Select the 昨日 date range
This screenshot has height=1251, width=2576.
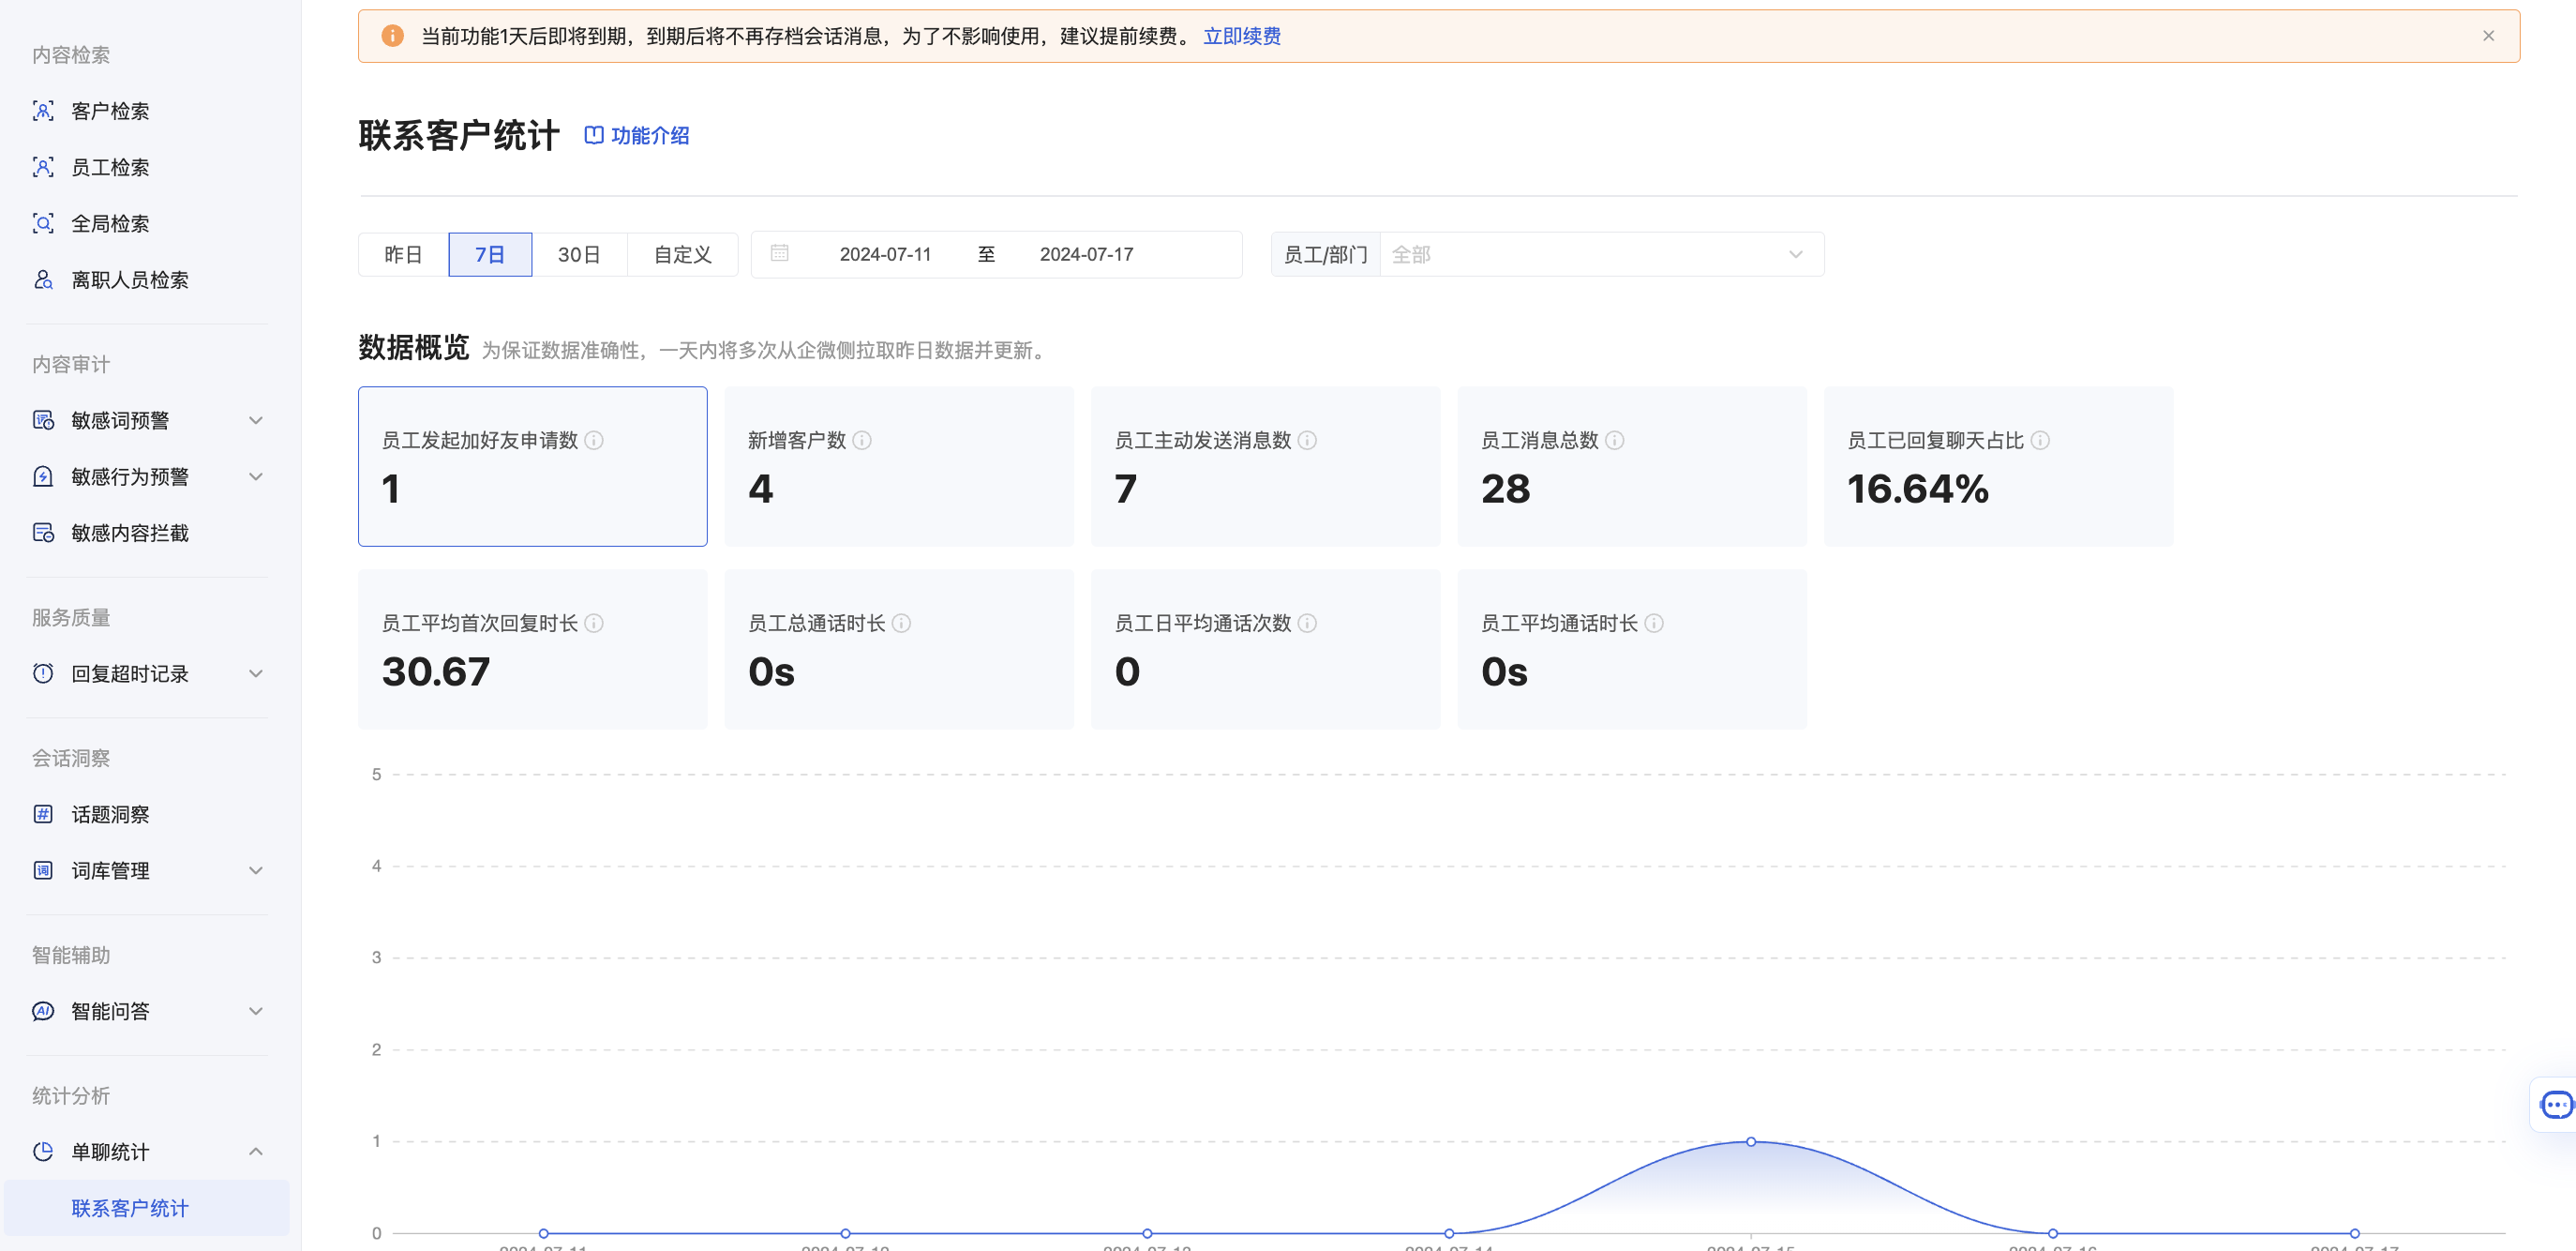(403, 254)
